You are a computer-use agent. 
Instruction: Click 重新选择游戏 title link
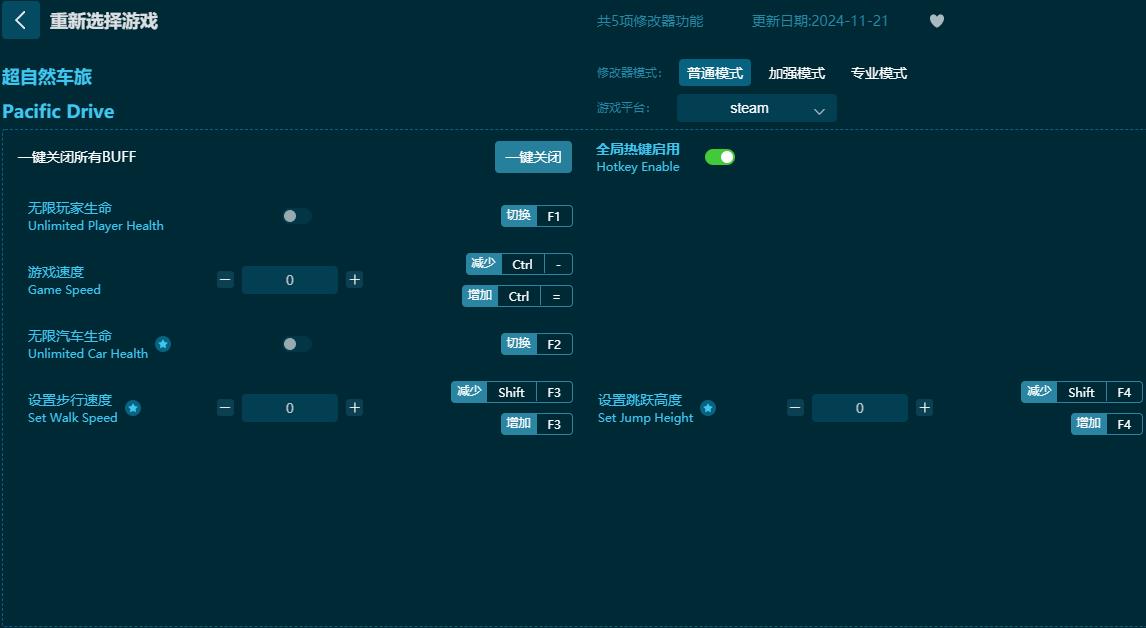104,21
